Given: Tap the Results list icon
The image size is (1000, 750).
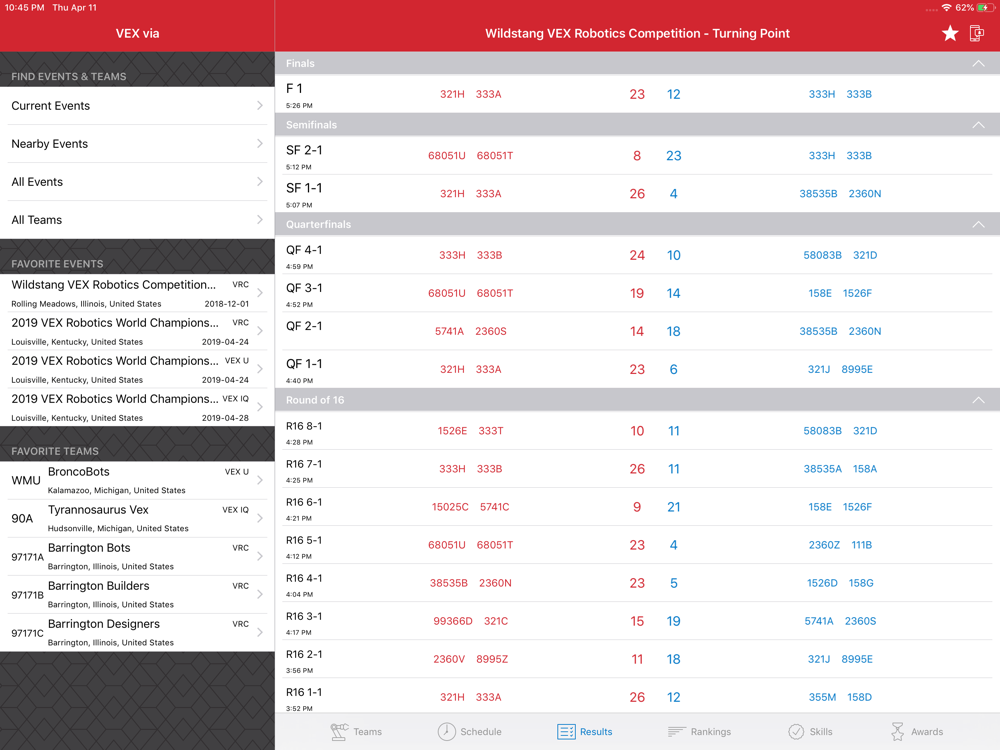Looking at the screenshot, I should pos(566,732).
